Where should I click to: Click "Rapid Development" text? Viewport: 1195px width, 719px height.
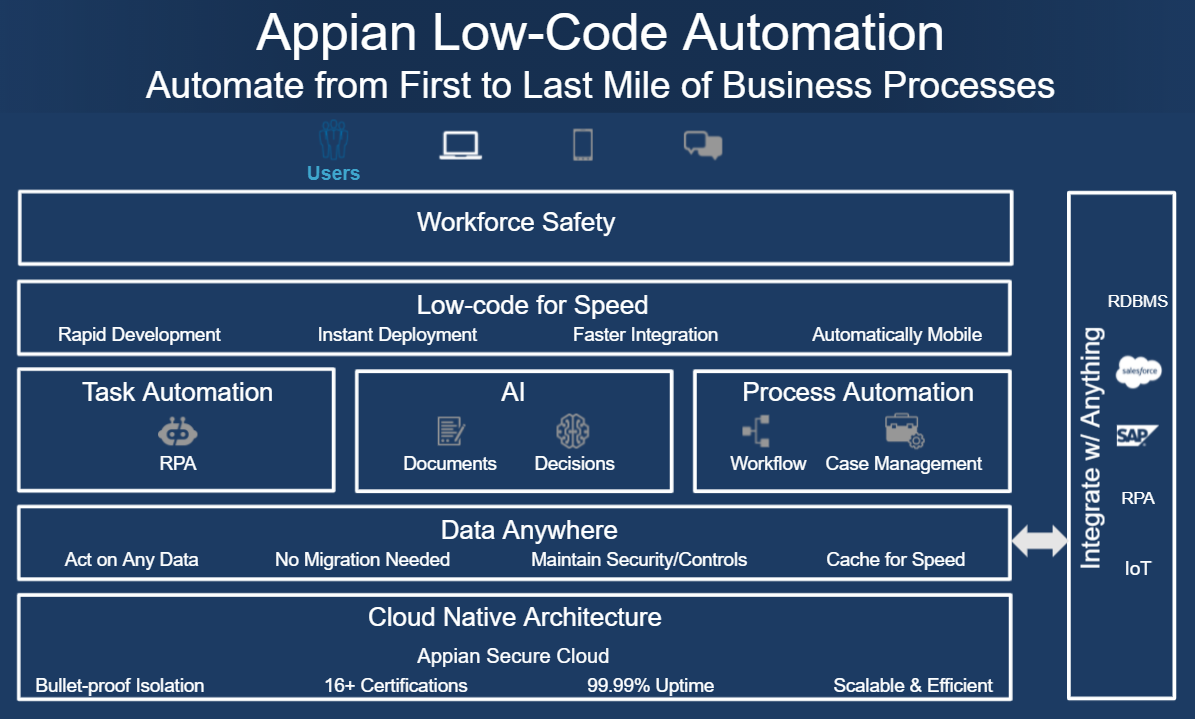[139, 335]
